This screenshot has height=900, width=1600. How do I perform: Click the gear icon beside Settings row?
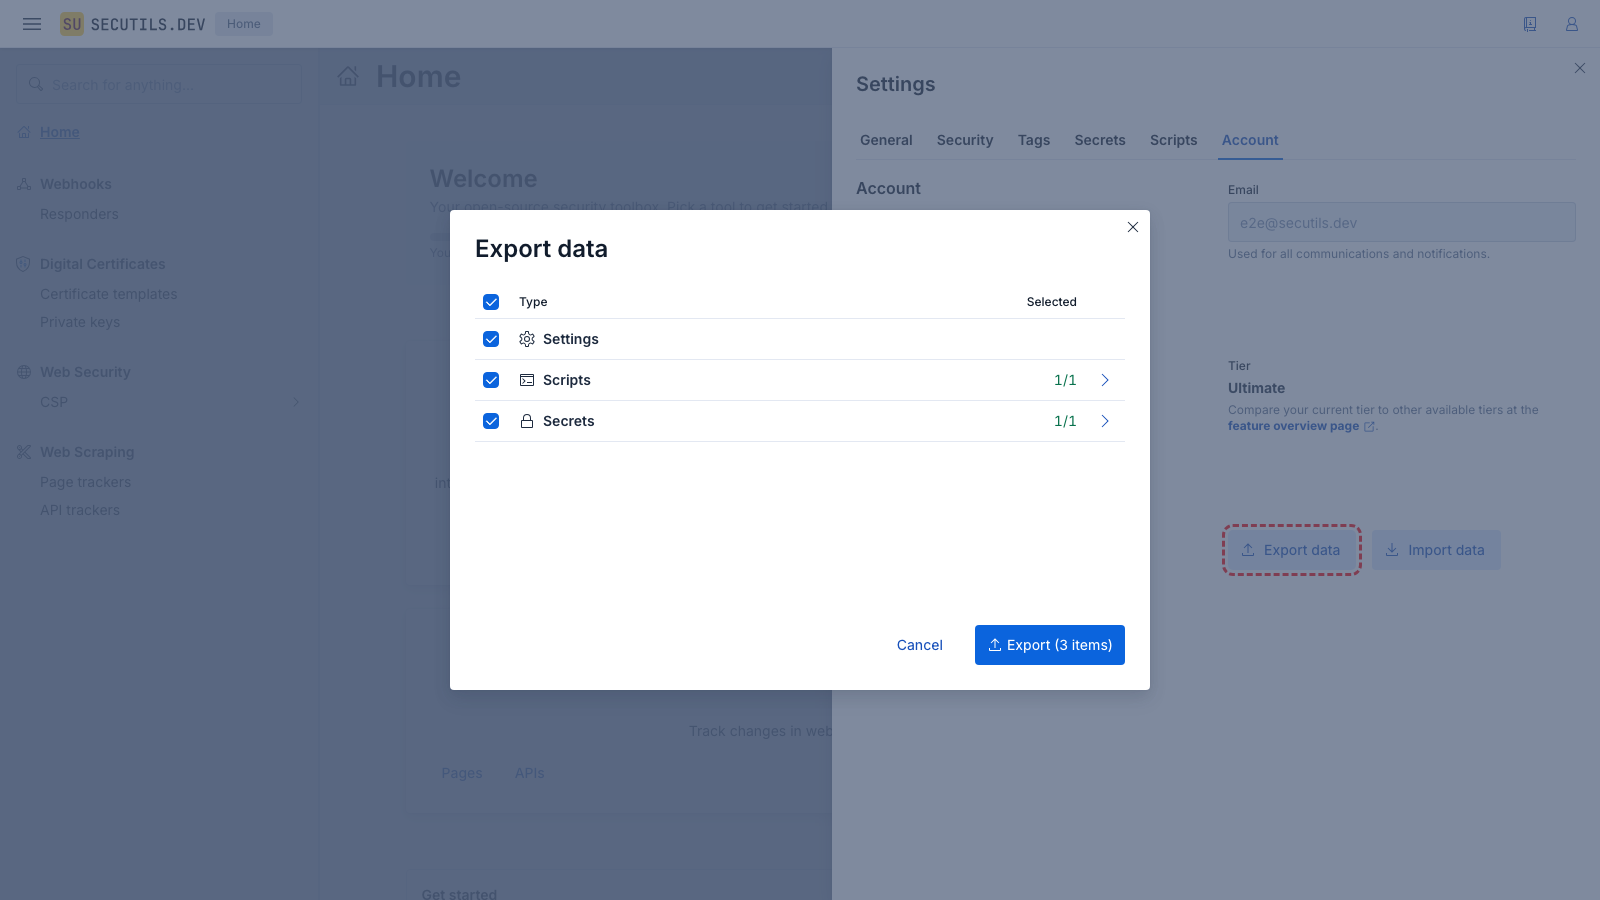527,339
